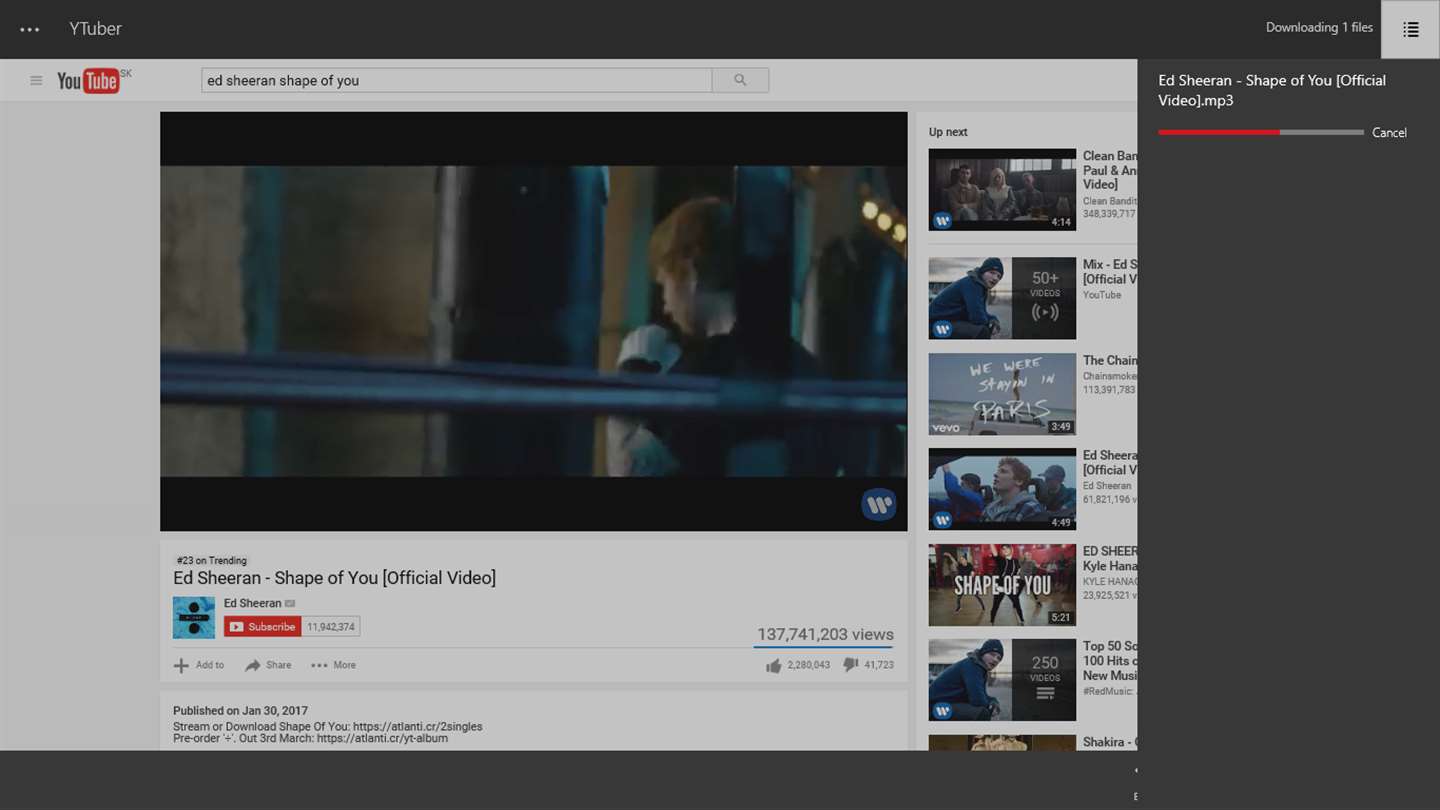Open Ed Sheeran channel name link
This screenshot has width=1440, height=810.
click(252, 603)
